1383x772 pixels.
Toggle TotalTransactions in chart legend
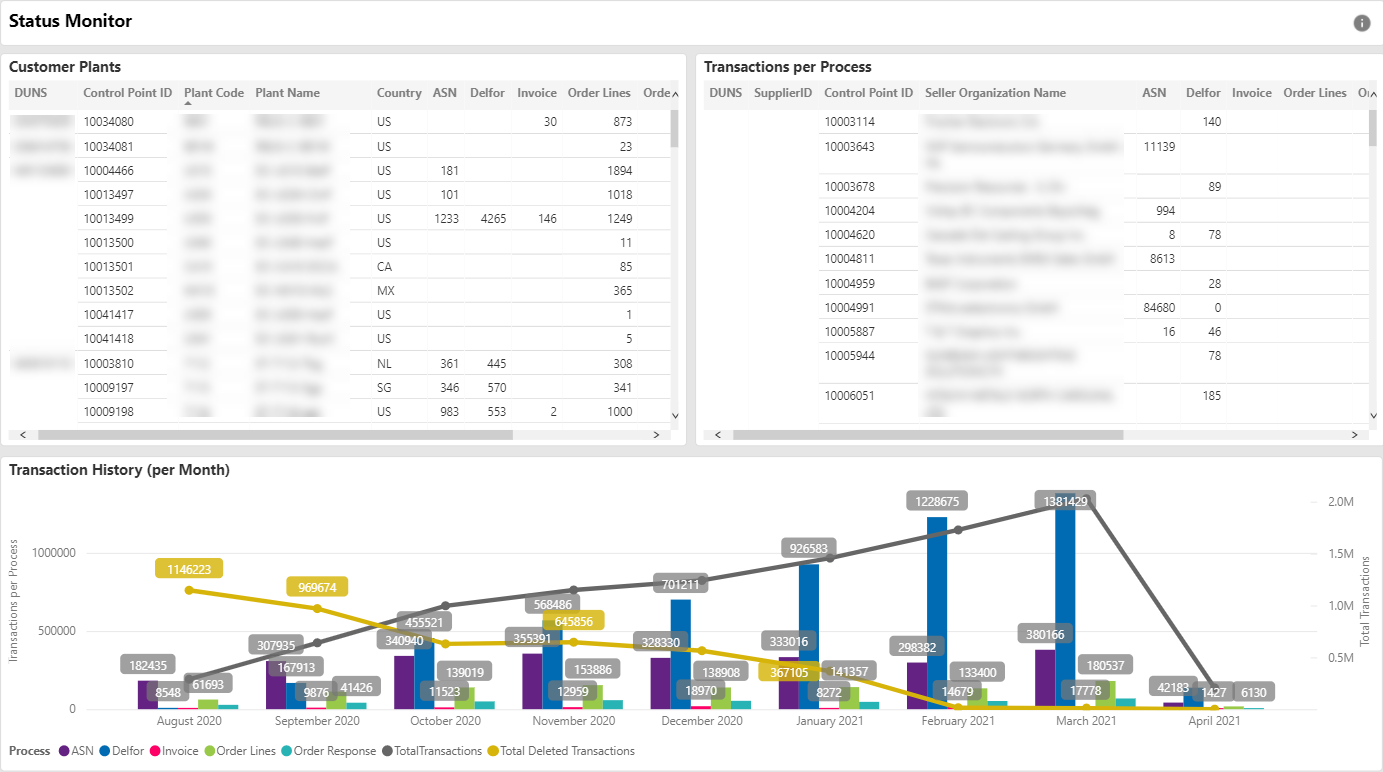[x=432, y=751]
